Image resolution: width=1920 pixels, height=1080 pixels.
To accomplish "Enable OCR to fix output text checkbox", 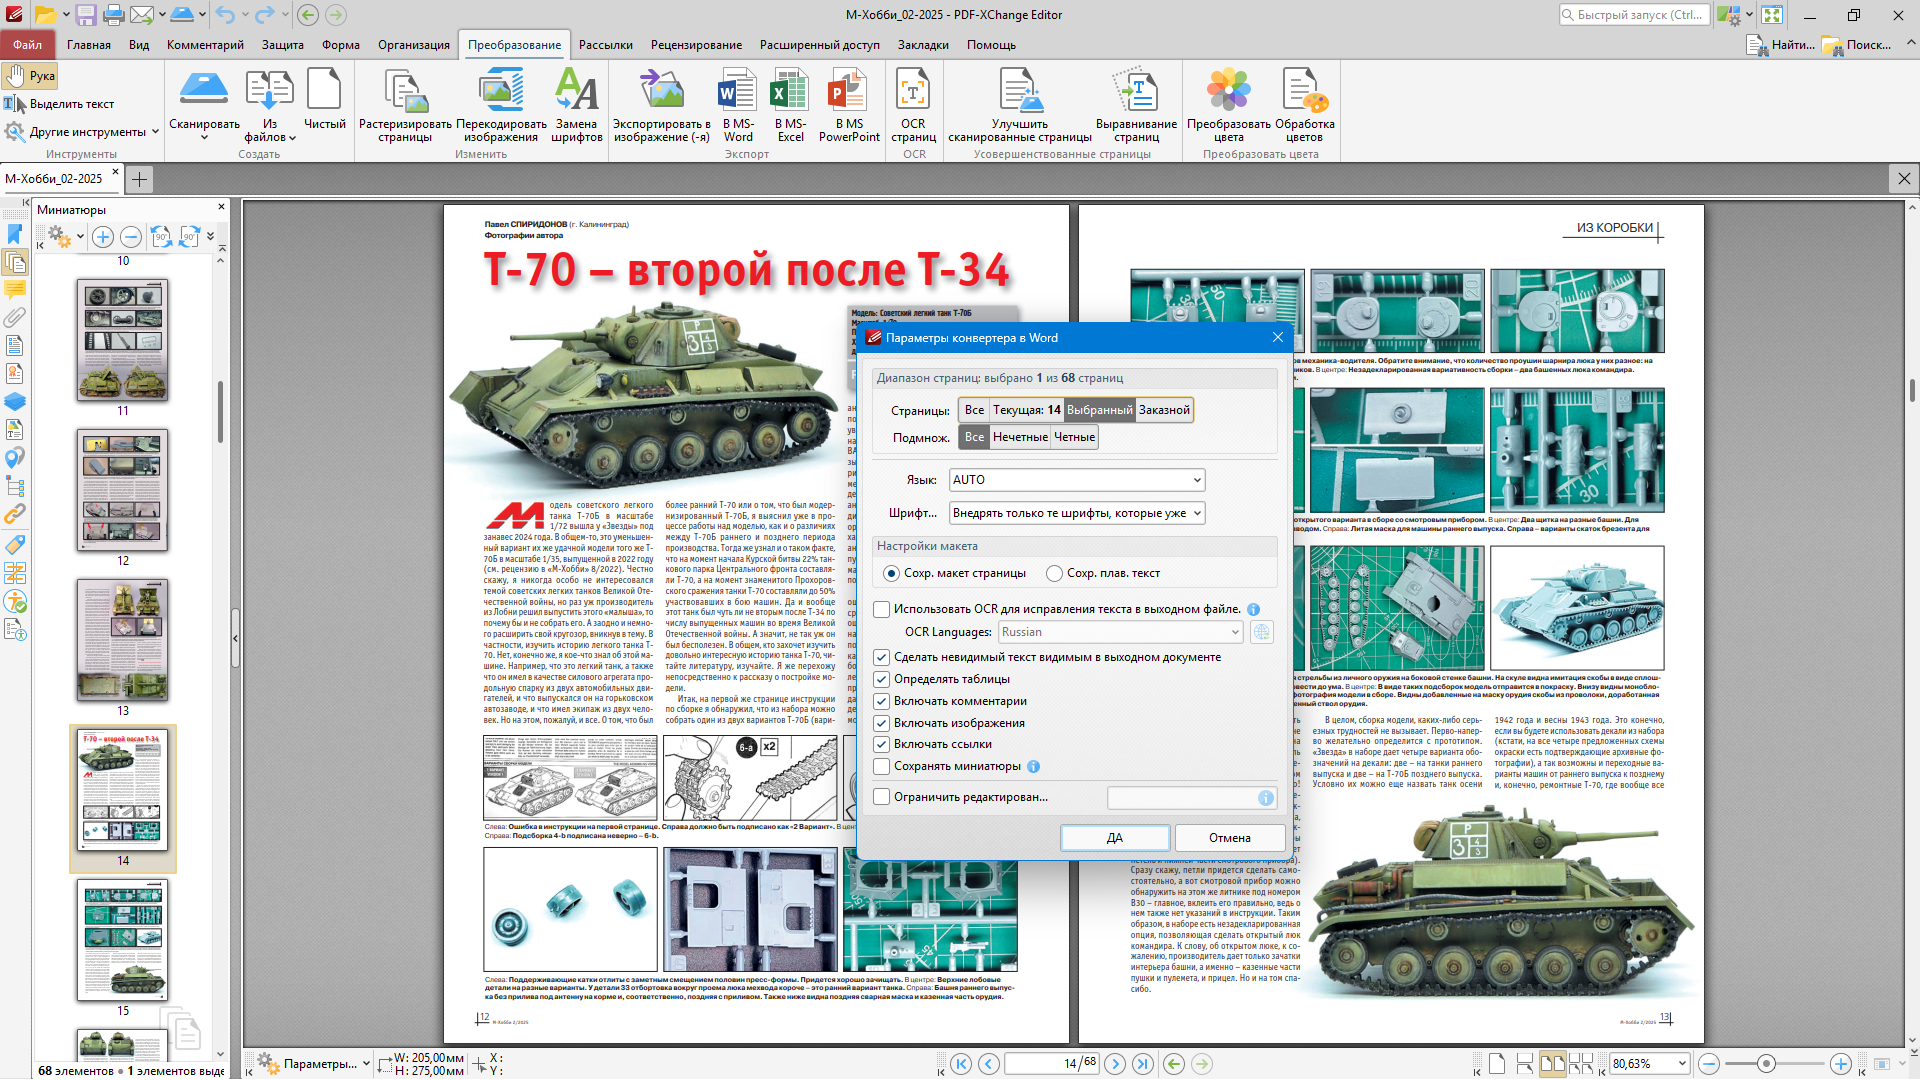I will pos(882,610).
